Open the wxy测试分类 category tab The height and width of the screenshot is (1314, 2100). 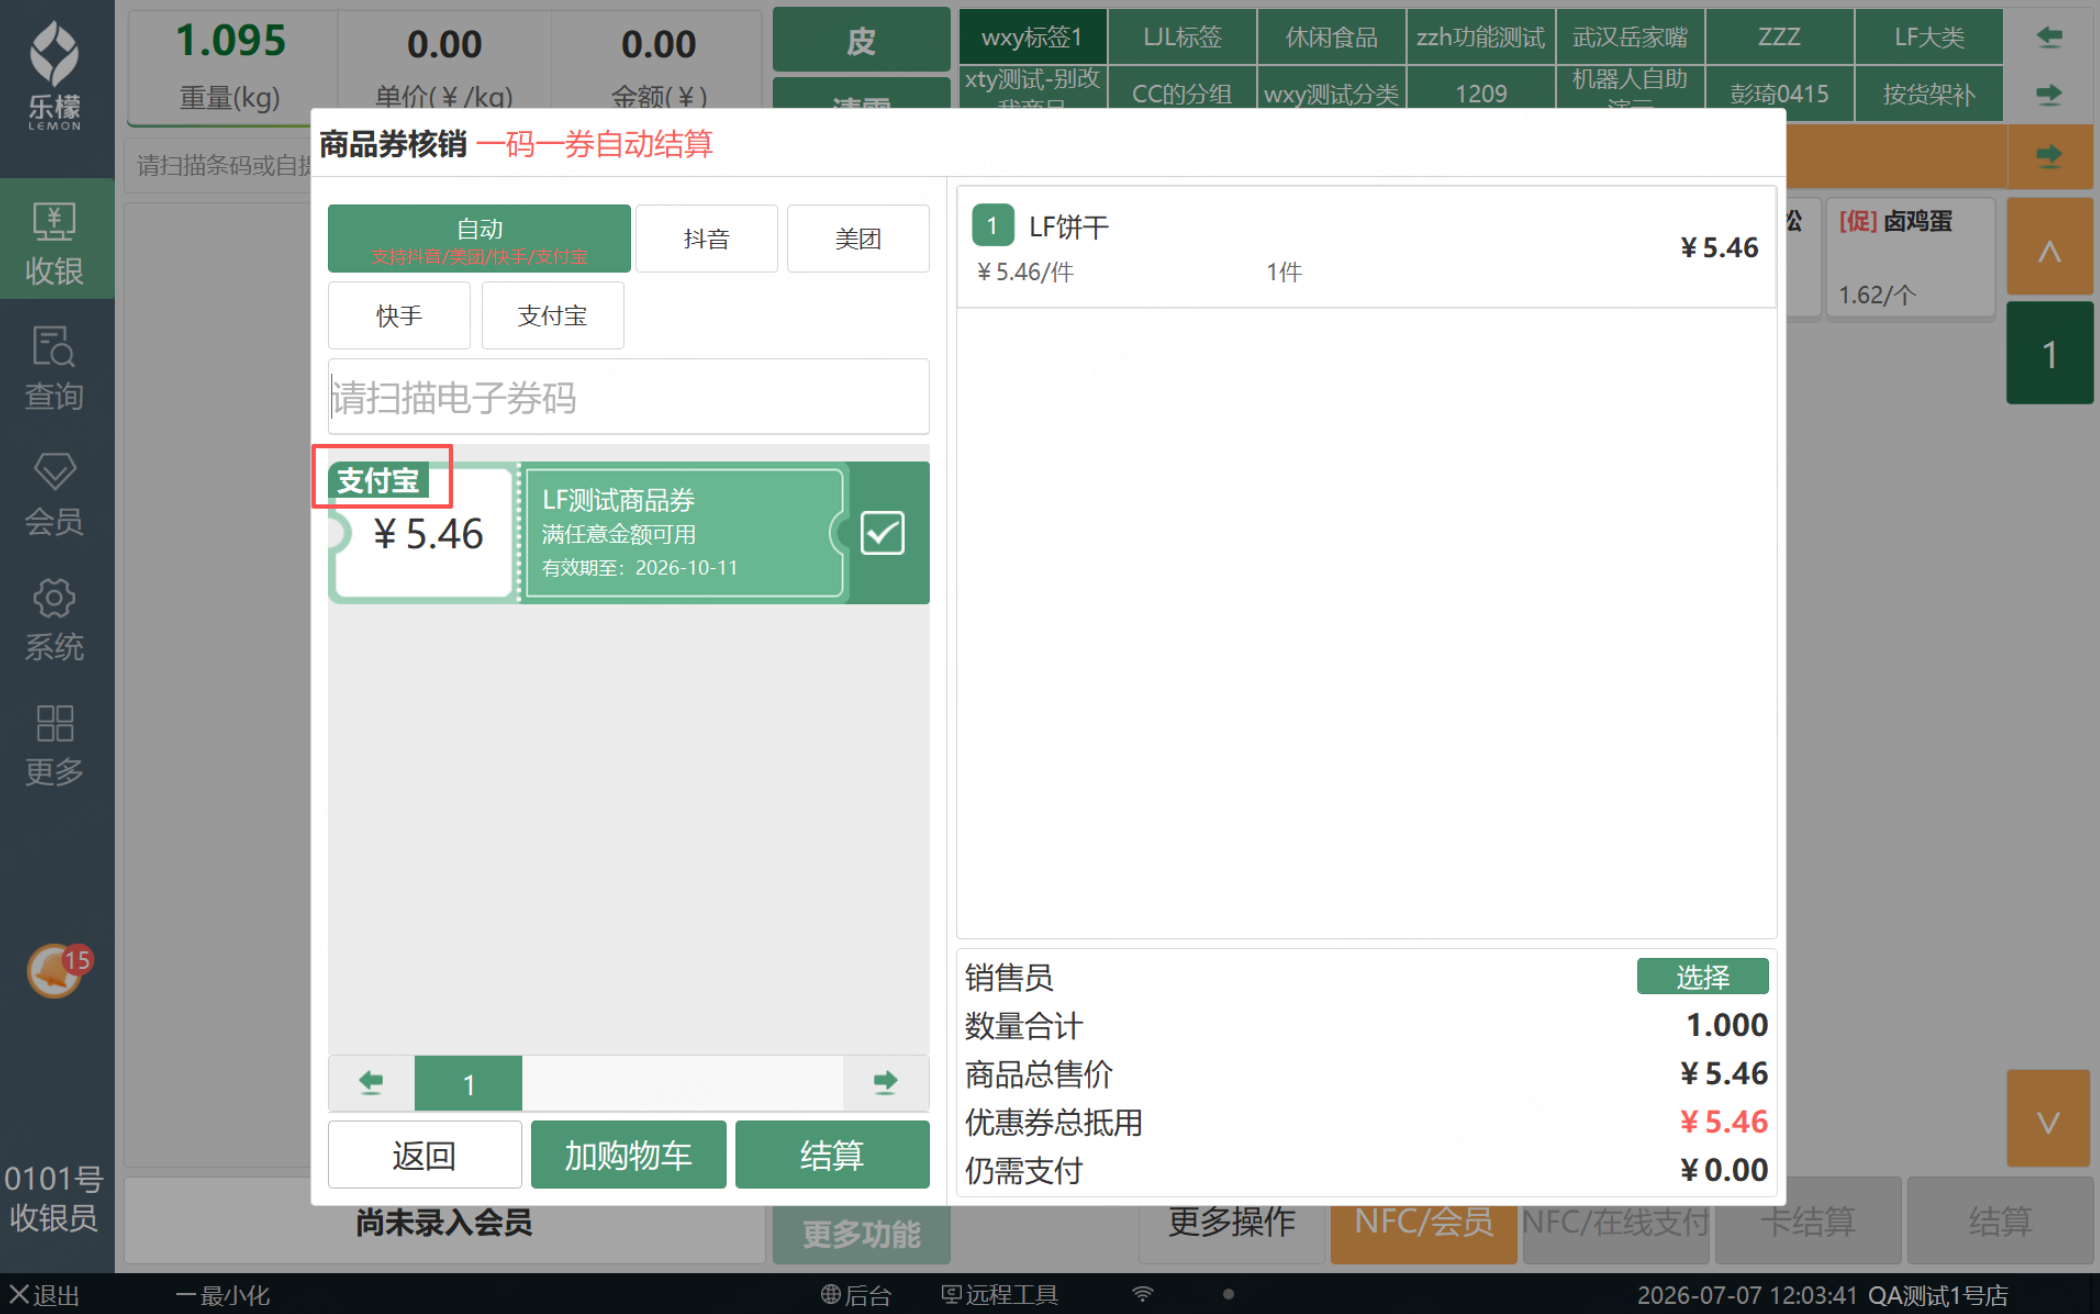[x=1331, y=94]
